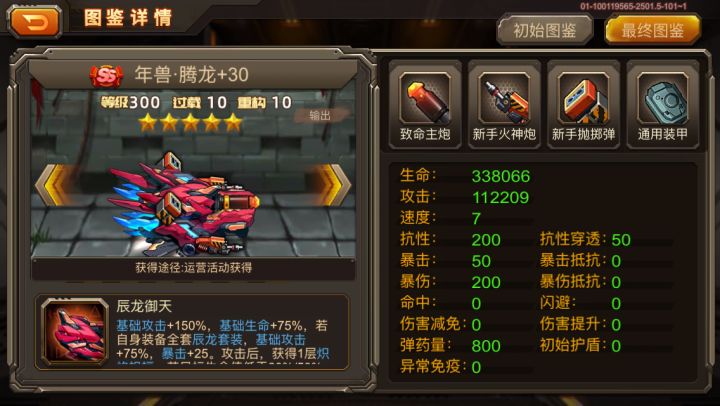Click the 抗性穿透 stat row
Screen dimensions: 720x406
585,239
